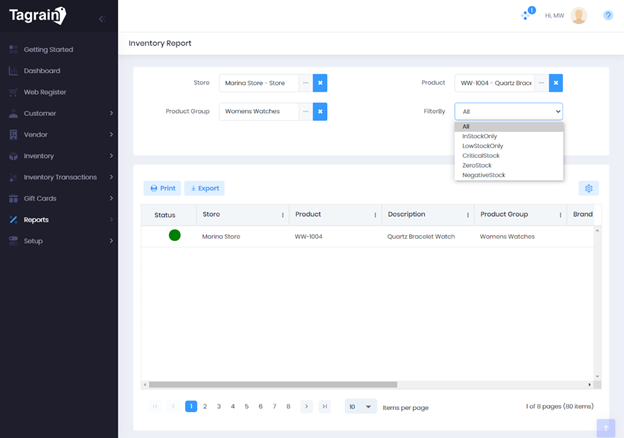The image size is (624, 438).
Task: Choose CriticalStock filter option
Action: [x=509, y=156]
